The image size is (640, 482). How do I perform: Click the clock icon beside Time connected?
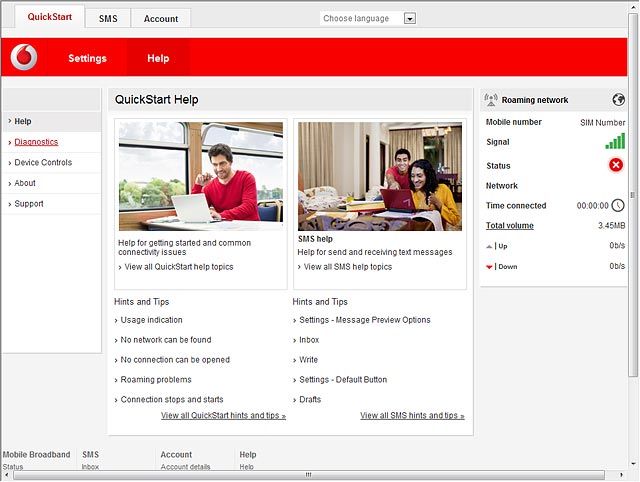coord(618,205)
